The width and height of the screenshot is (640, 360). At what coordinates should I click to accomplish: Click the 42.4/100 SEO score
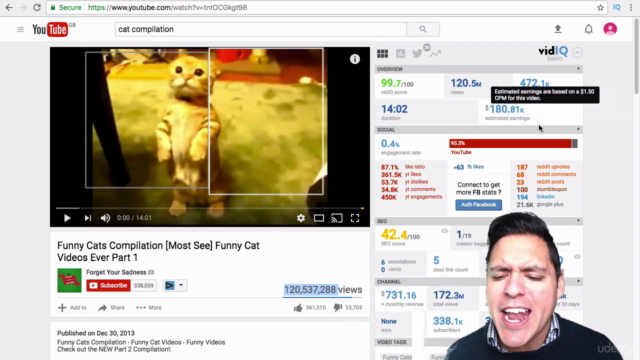click(400, 235)
